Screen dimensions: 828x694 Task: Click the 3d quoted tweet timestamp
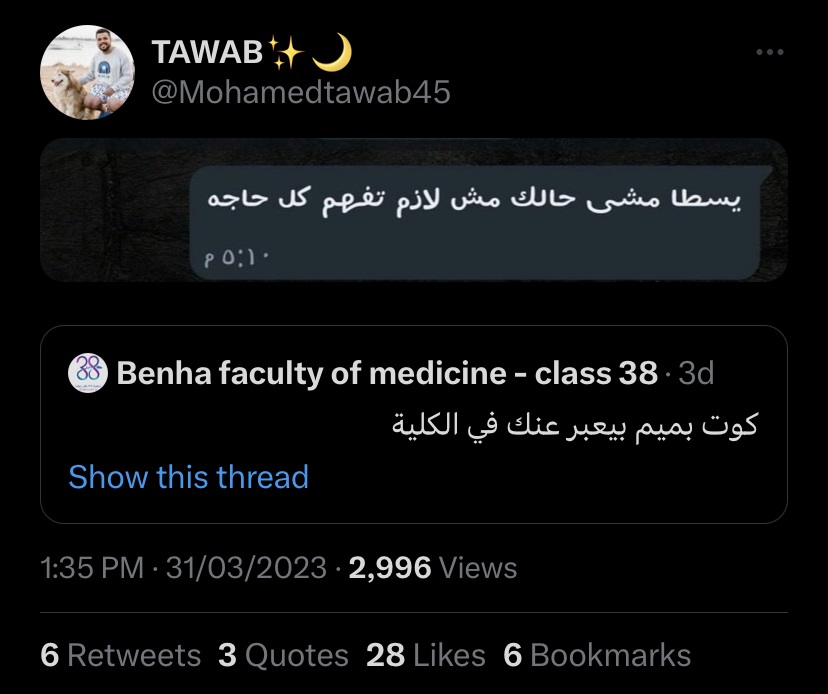[x=696, y=373]
